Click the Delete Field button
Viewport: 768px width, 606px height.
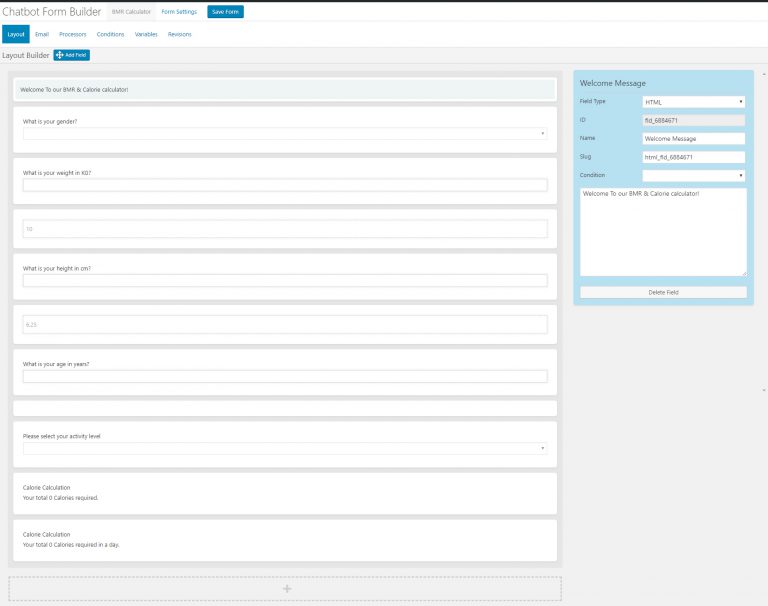coord(663,292)
